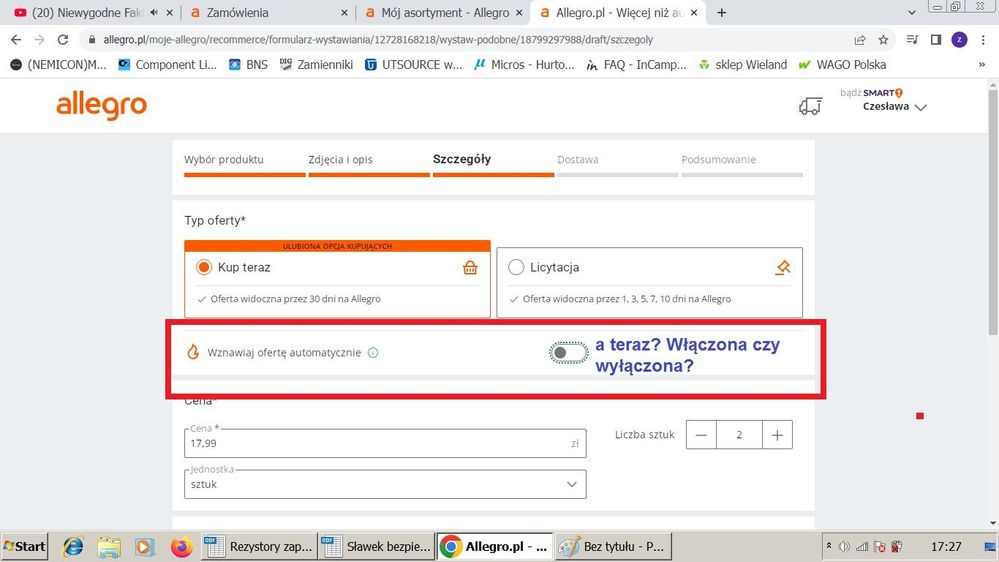Click the taskbar clock 17:27

pyautogui.click(x=945, y=546)
